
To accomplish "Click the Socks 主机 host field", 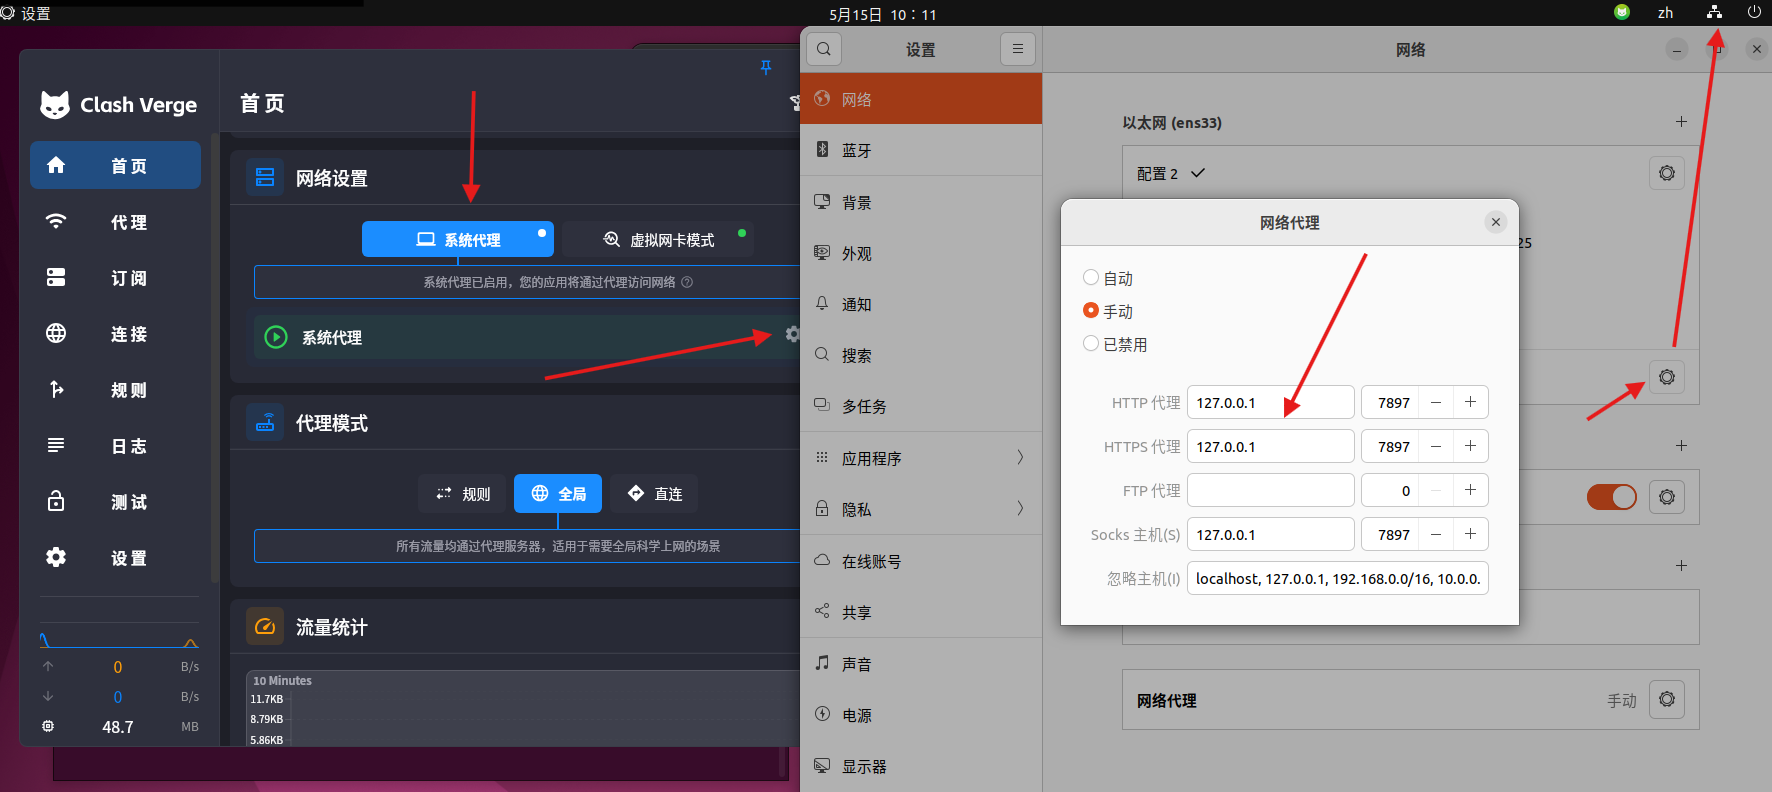I will click(1270, 534).
